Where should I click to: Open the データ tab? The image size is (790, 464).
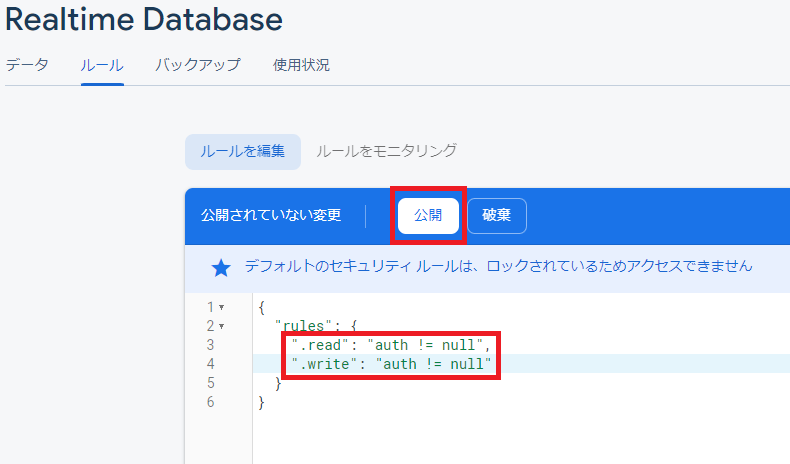(x=27, y=65)
